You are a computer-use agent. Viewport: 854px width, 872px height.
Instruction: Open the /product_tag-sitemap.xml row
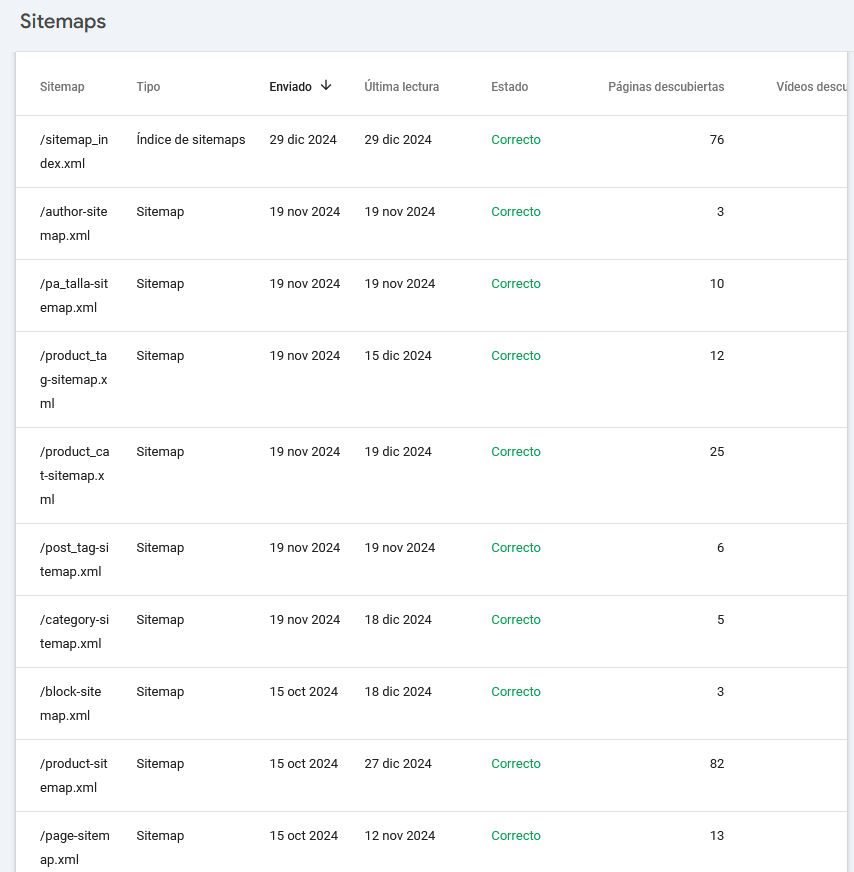tap(431, 380)
